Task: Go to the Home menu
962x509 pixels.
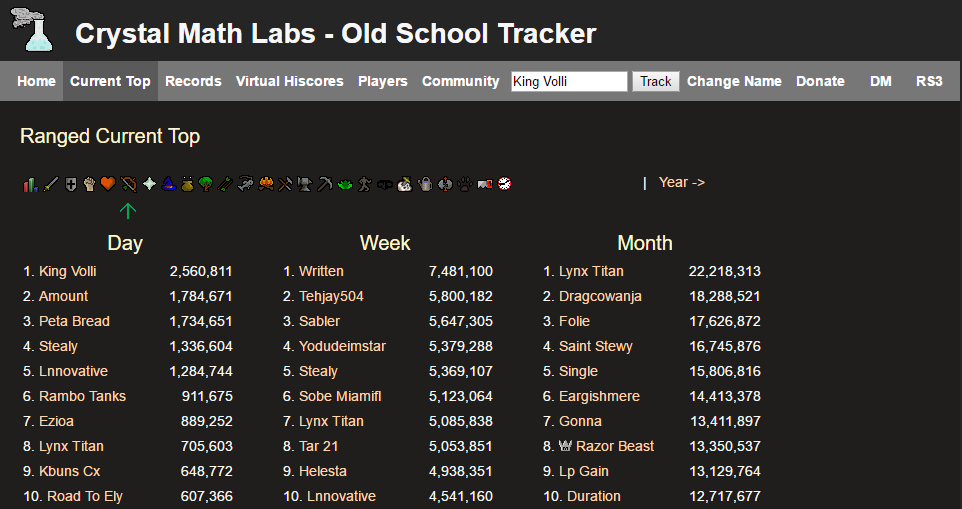Action: 36,81
